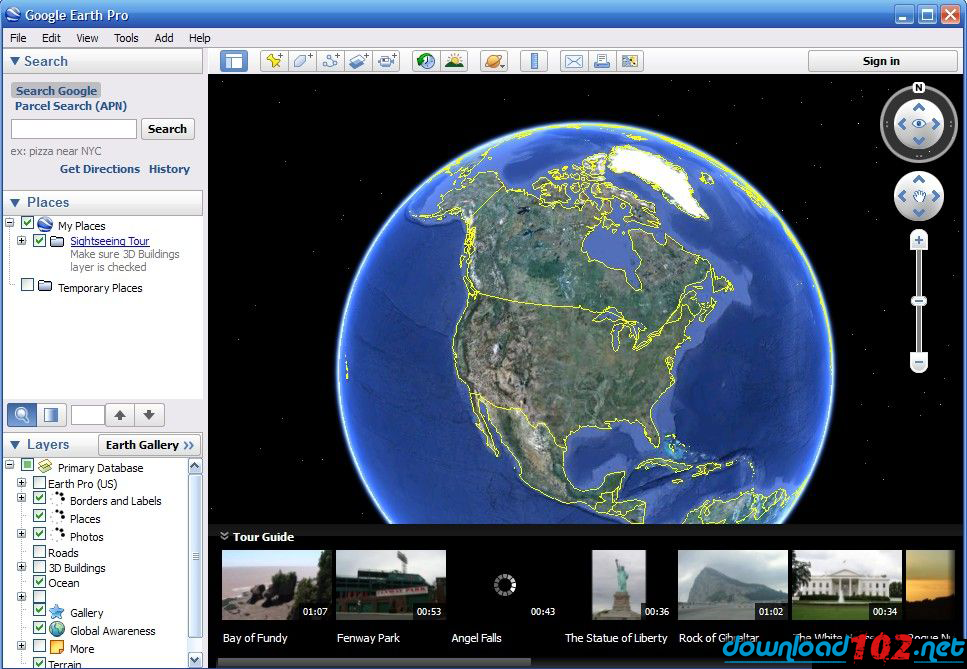Expand the More layer group
The image size is (967, 669).
22,646
